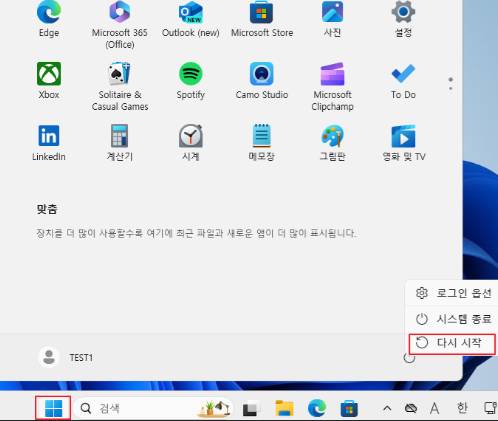Open the To Do app

[403, 81]
